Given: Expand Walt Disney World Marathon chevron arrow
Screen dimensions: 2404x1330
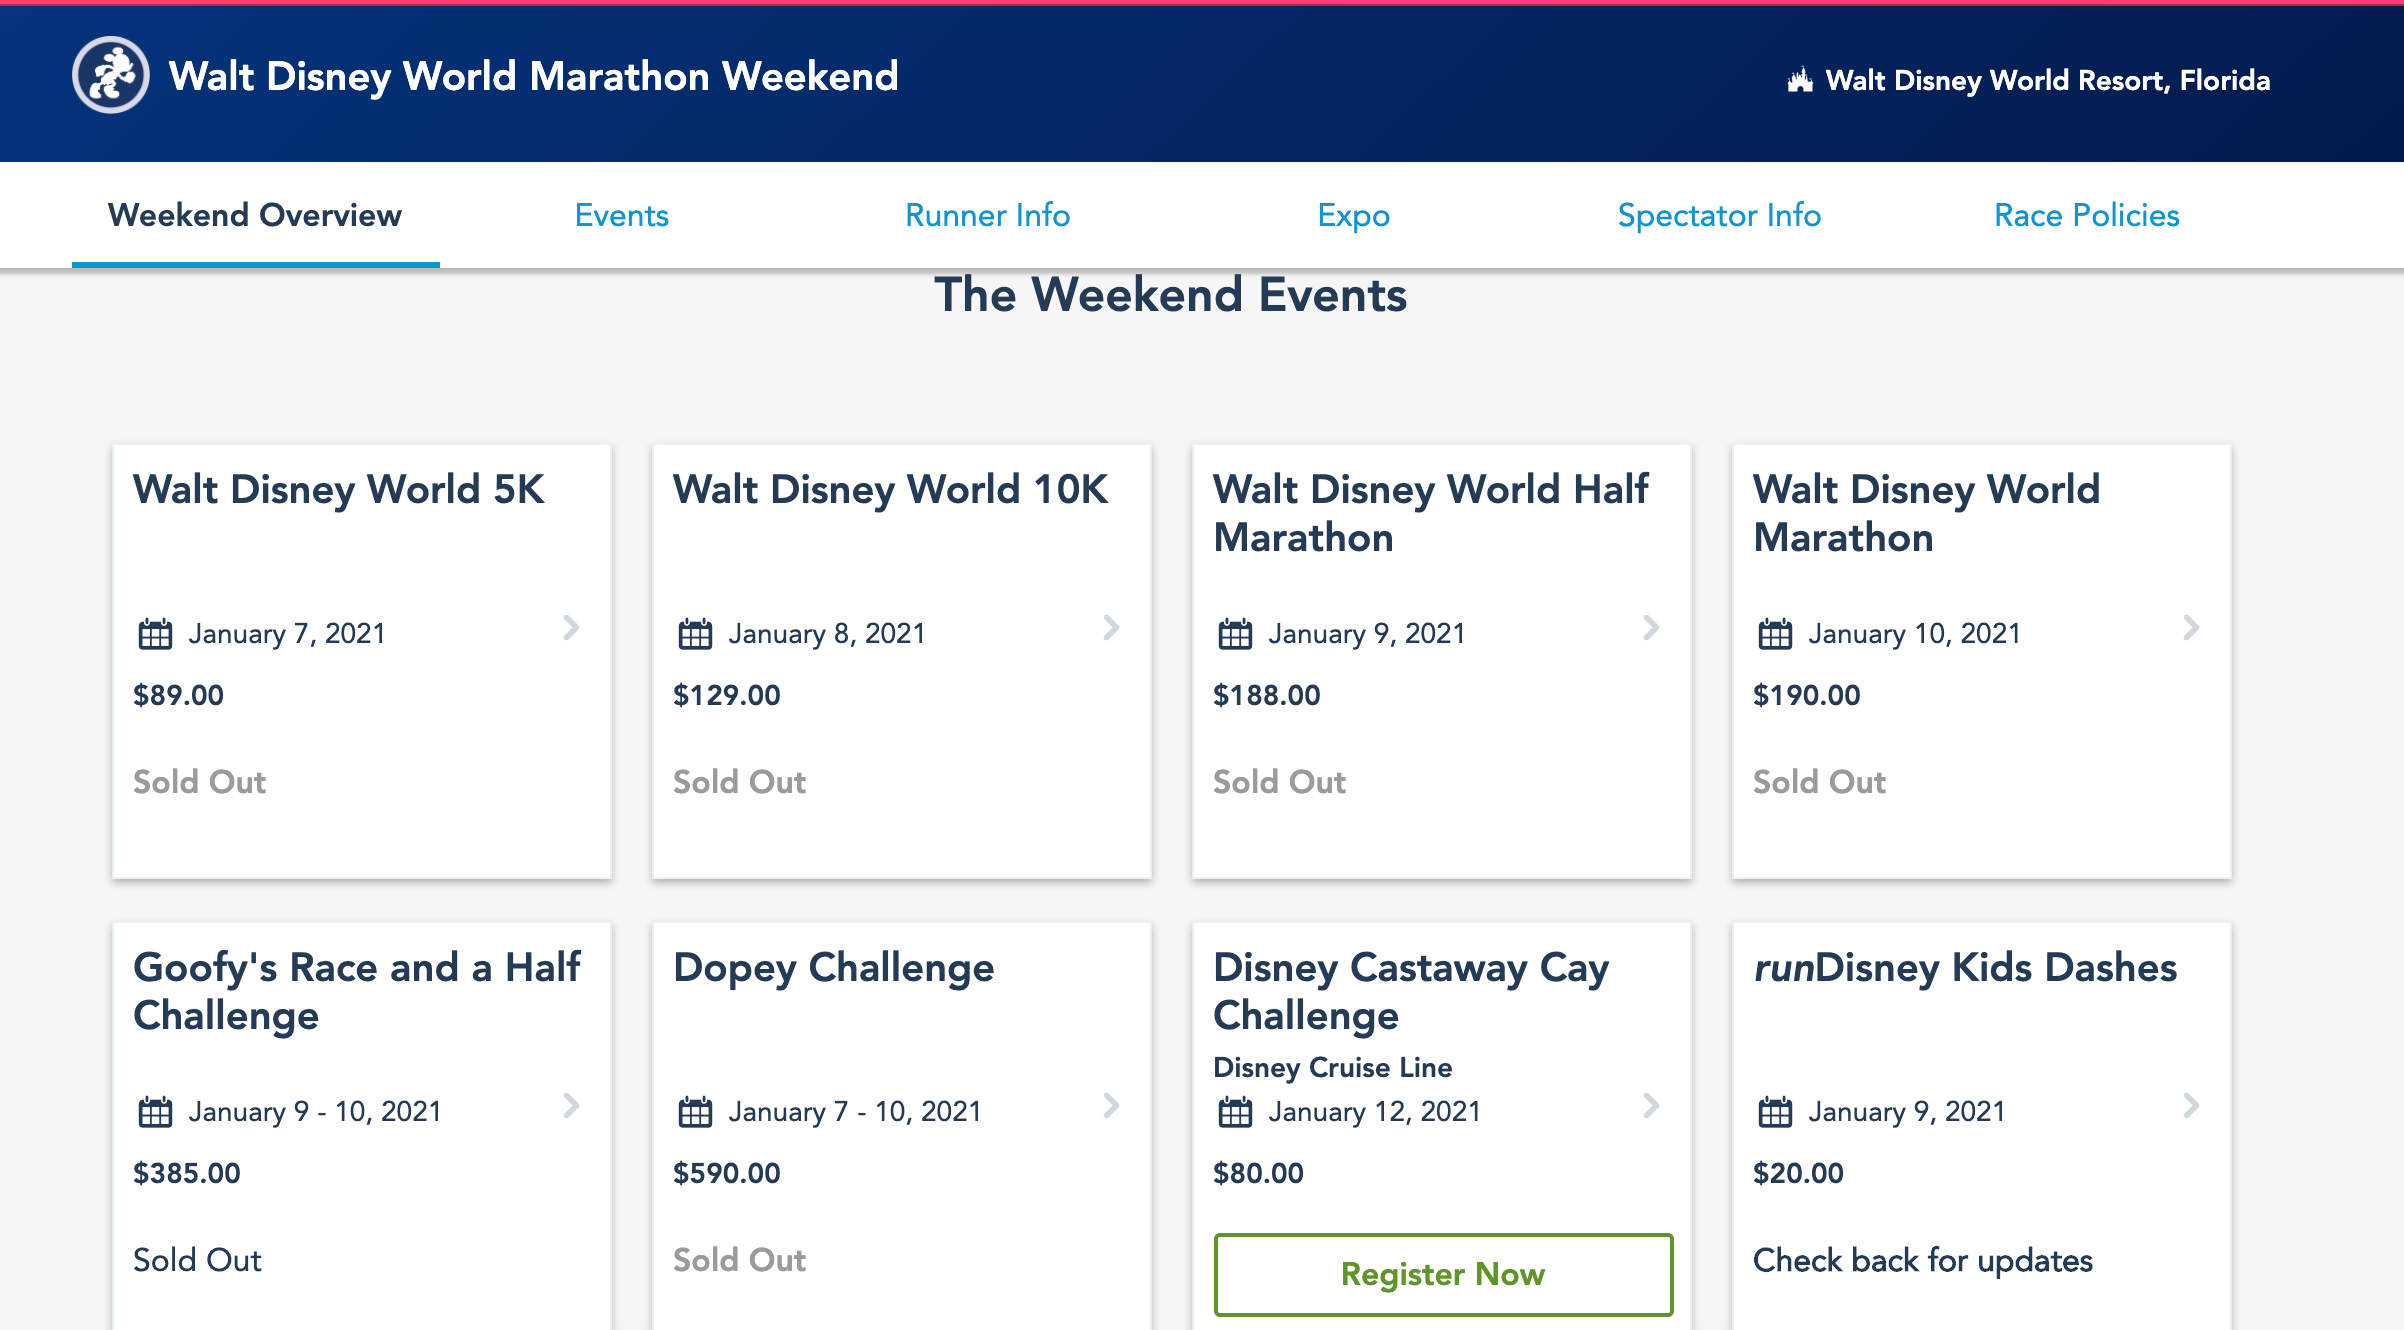Looking at the screenshot, I should 2191,628.
